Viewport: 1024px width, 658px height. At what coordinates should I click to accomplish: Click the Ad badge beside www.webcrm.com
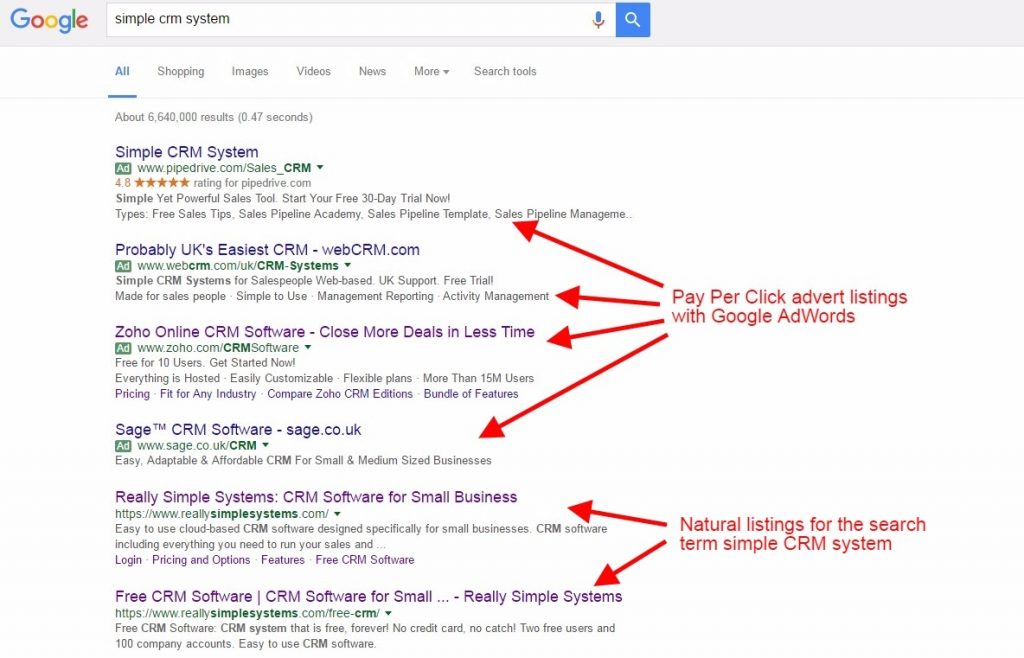pos(123,266)
